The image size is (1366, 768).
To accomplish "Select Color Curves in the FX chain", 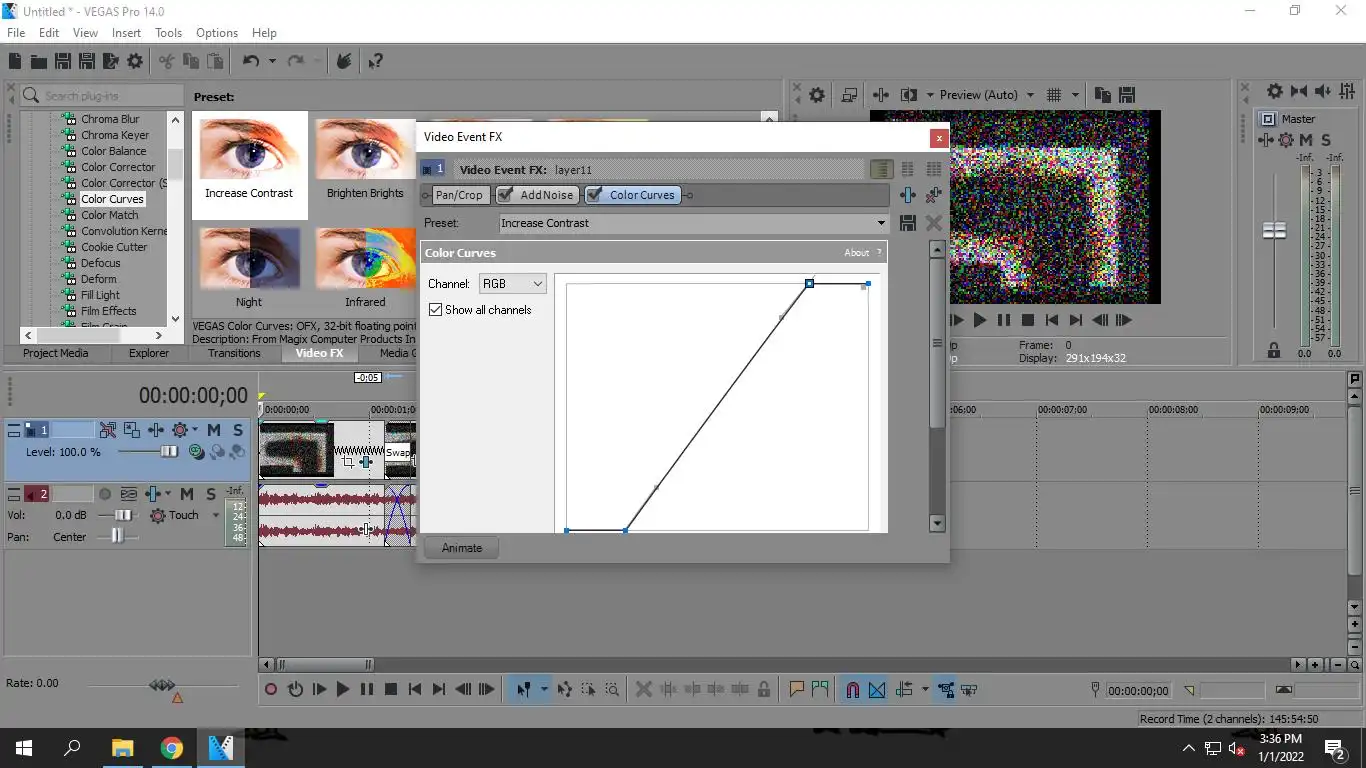I will [x=632, y=195].
